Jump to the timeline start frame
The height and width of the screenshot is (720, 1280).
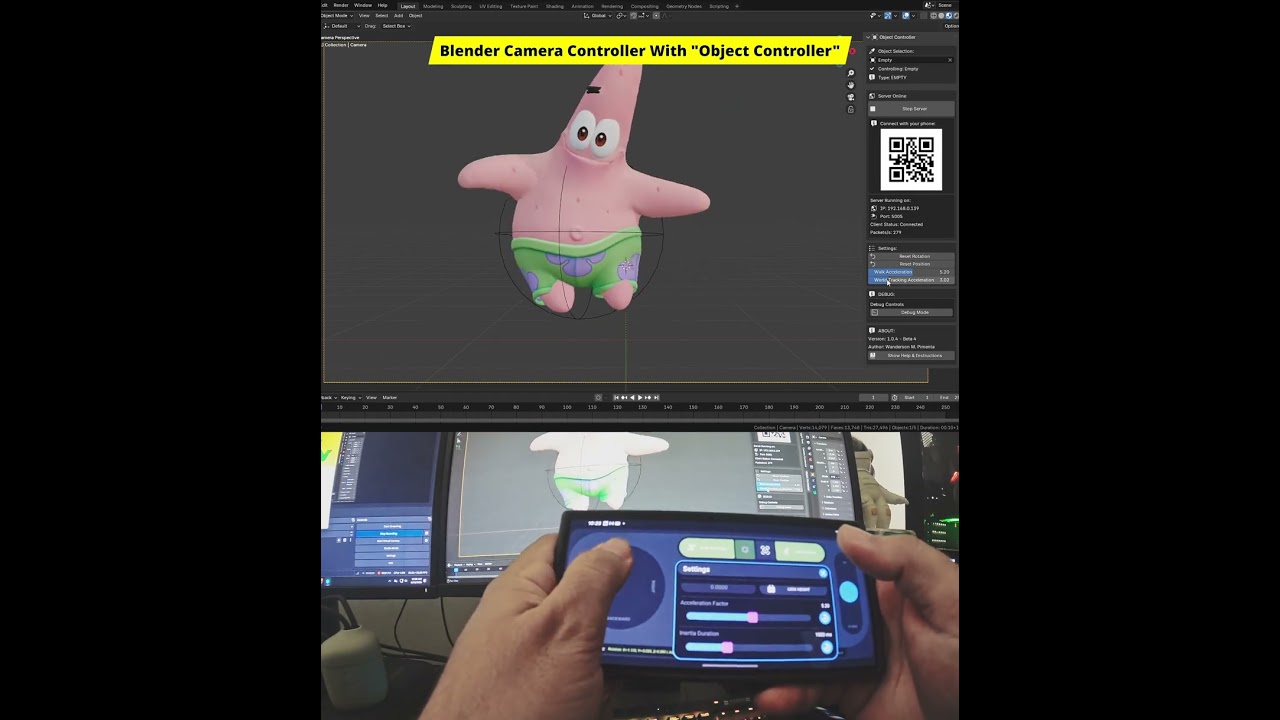coord(616,397)
